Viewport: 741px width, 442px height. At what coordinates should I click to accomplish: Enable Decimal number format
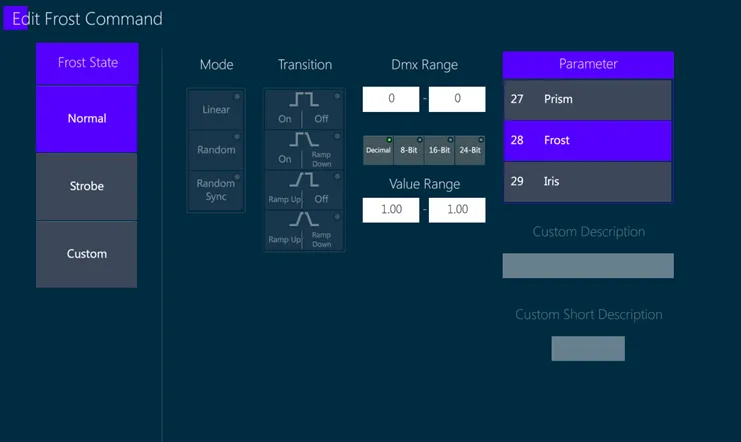coord(378,150)
